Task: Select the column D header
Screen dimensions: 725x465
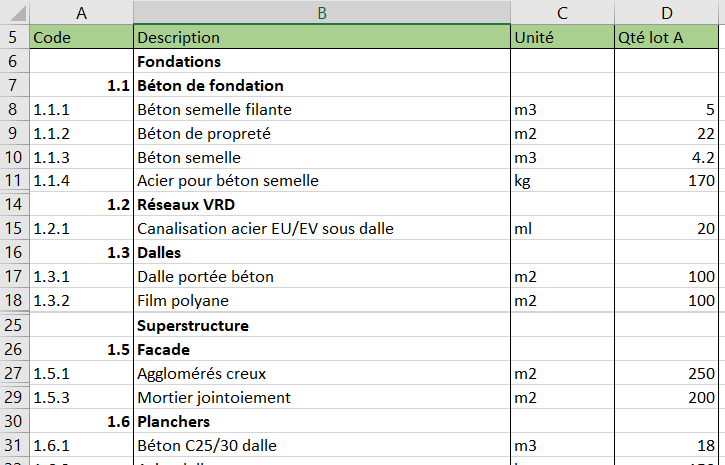Action: coord(667,13)
